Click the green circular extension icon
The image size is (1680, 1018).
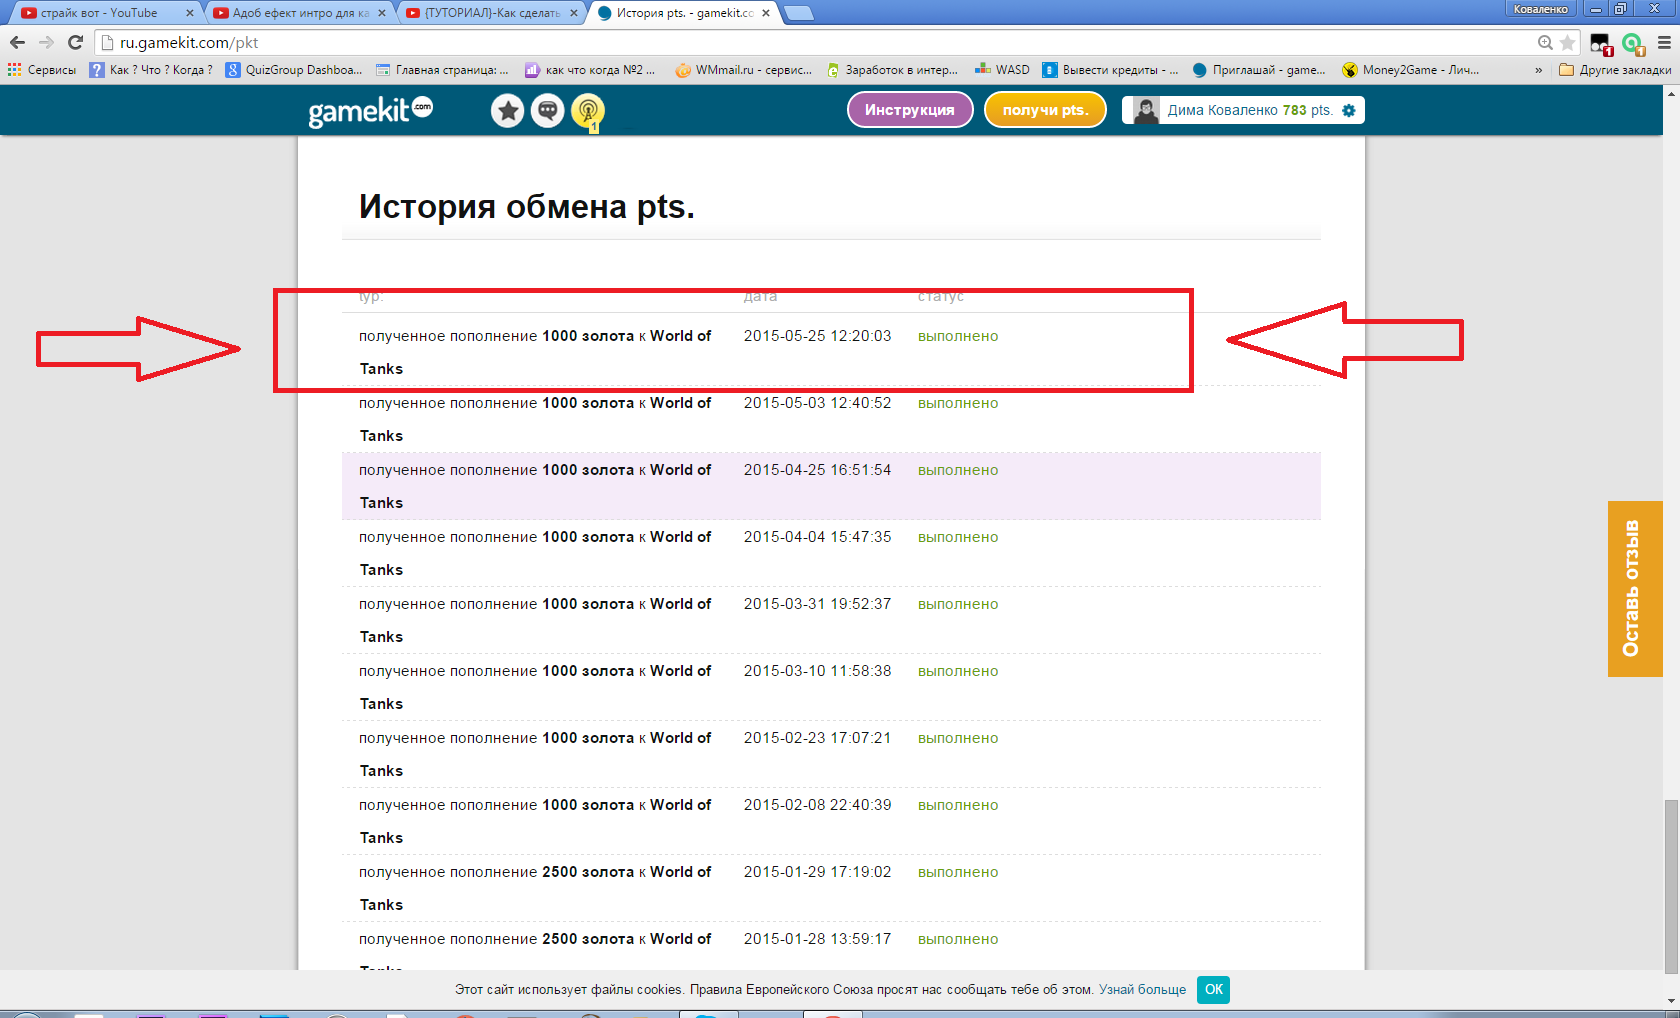click(x=1633, y=43)
